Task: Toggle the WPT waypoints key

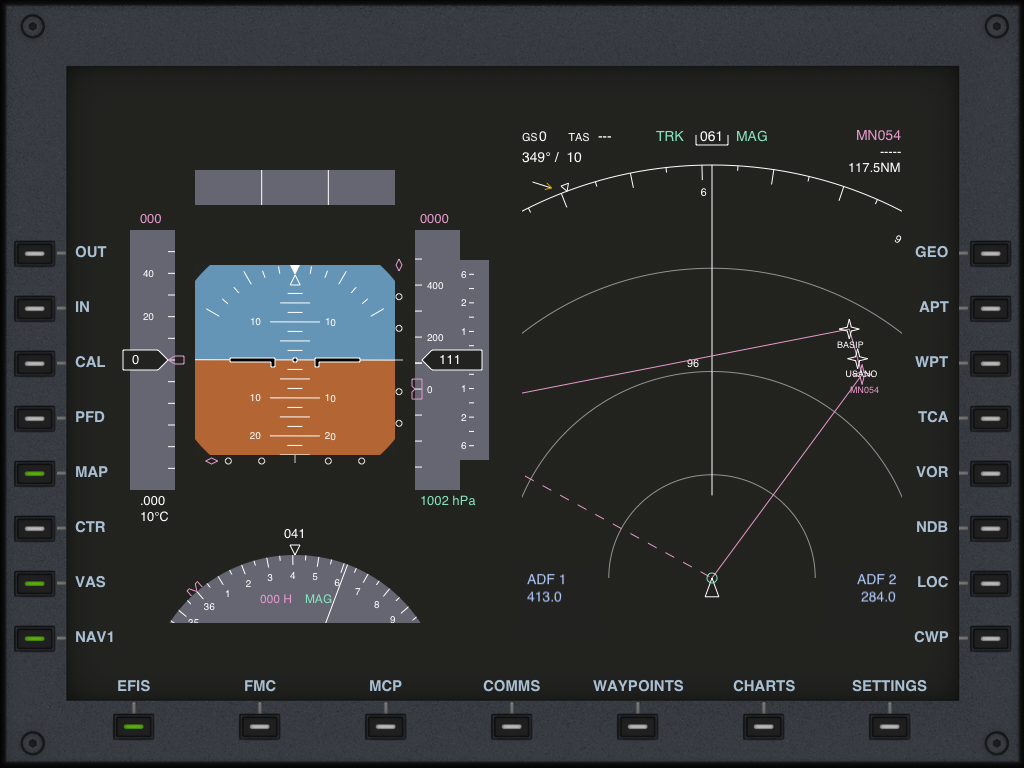Action: point(990,363)
